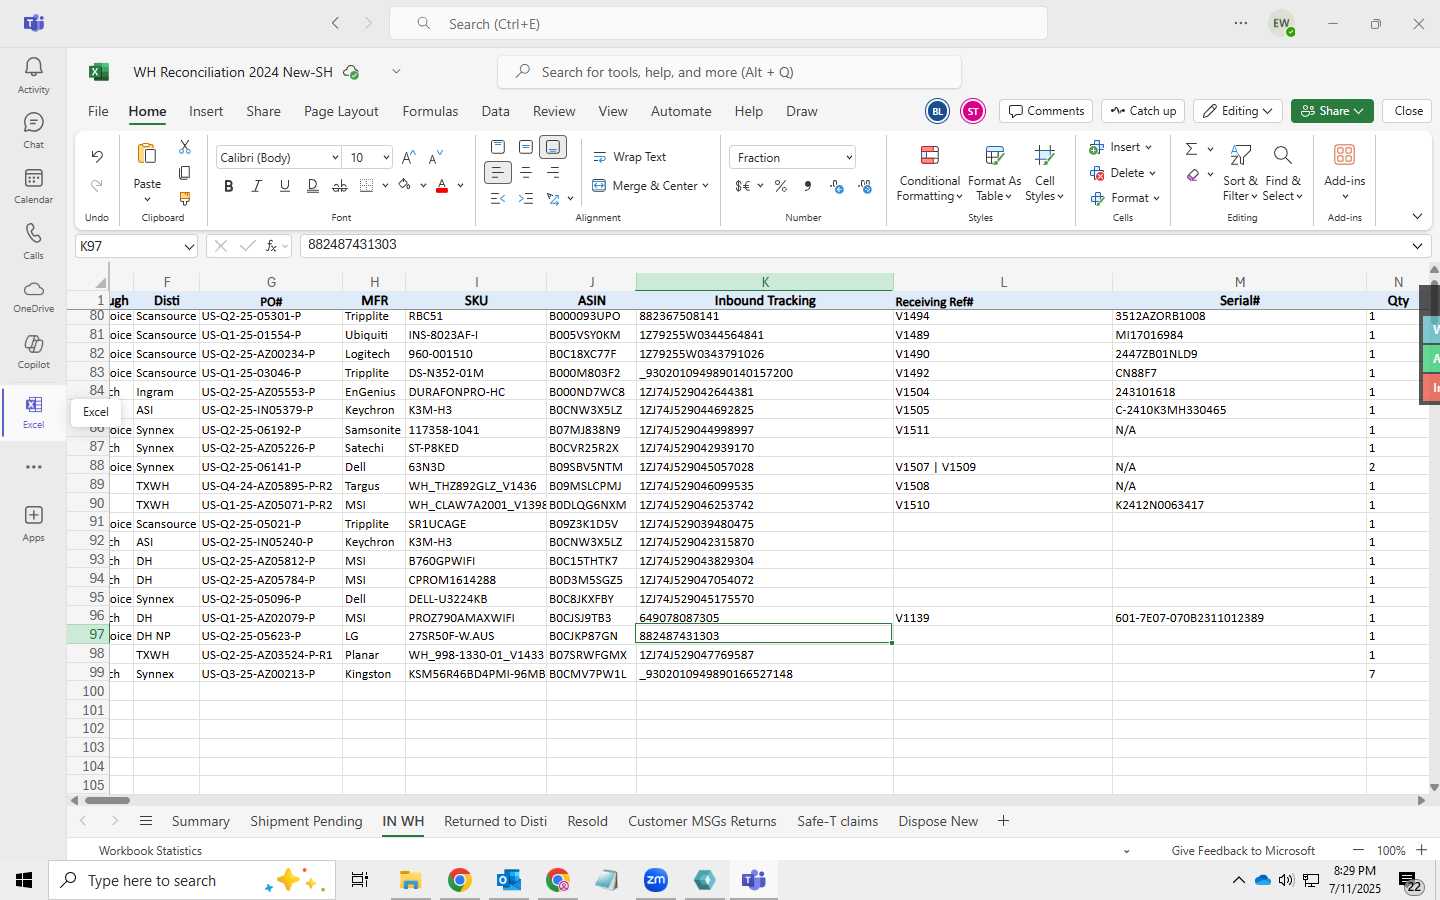Open Workbook Statistics
This screenshot has height=900, width=1440.
coord(150,851)
